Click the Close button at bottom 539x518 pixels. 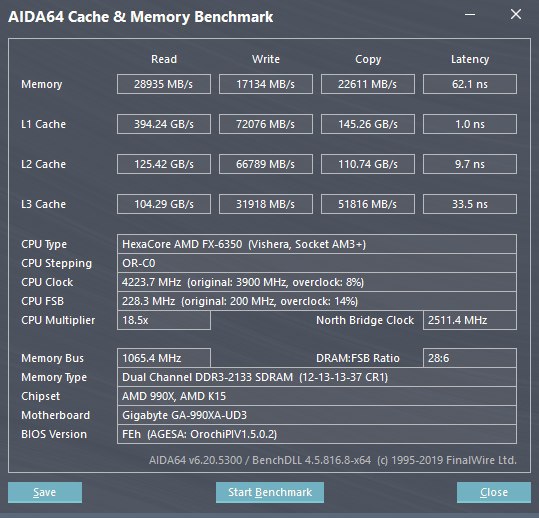[494, 492]
